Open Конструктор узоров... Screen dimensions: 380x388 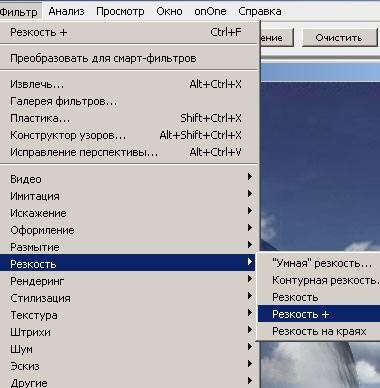pos(129,135)
